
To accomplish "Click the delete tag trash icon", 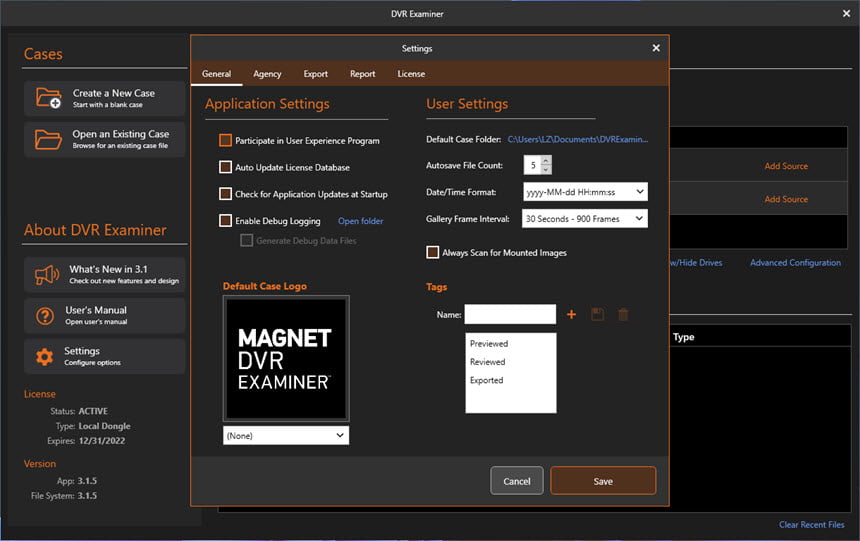I will (623, 314).
